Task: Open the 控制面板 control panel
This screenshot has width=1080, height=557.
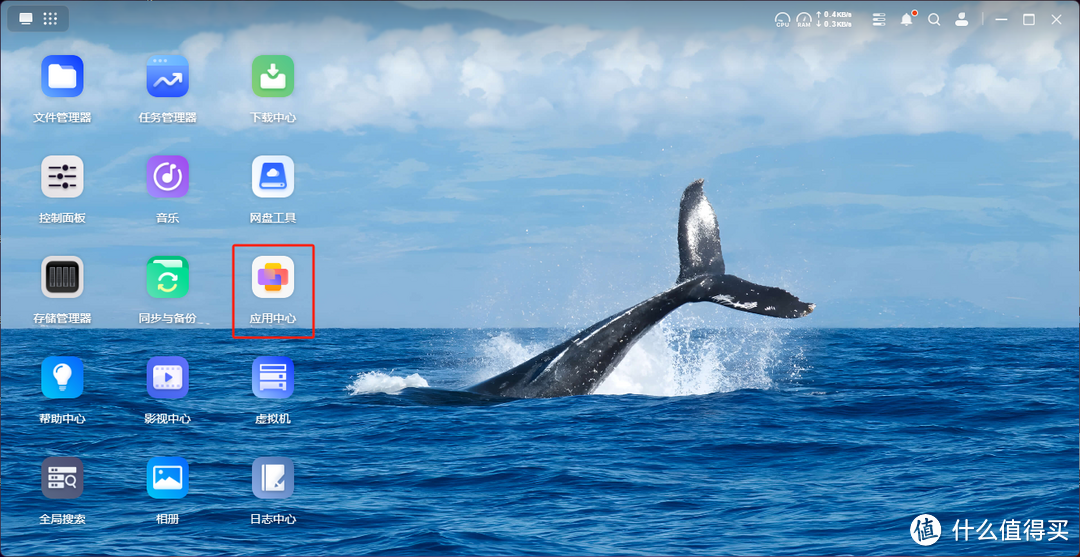Action: pyautogui.click(x=62, y=177)
